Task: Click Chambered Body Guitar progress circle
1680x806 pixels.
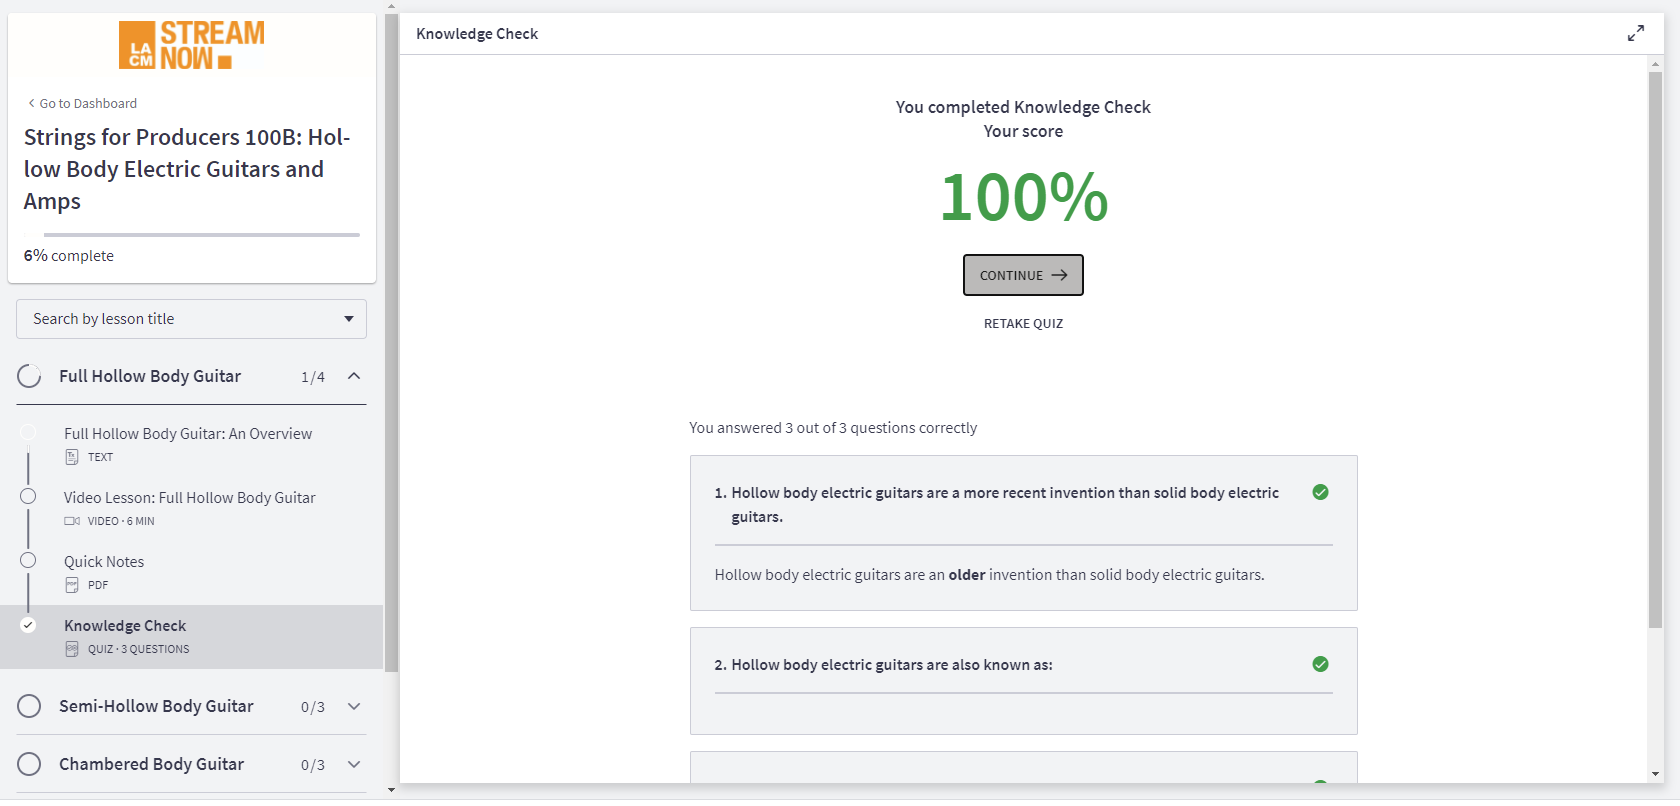Action: pos(29,764)
